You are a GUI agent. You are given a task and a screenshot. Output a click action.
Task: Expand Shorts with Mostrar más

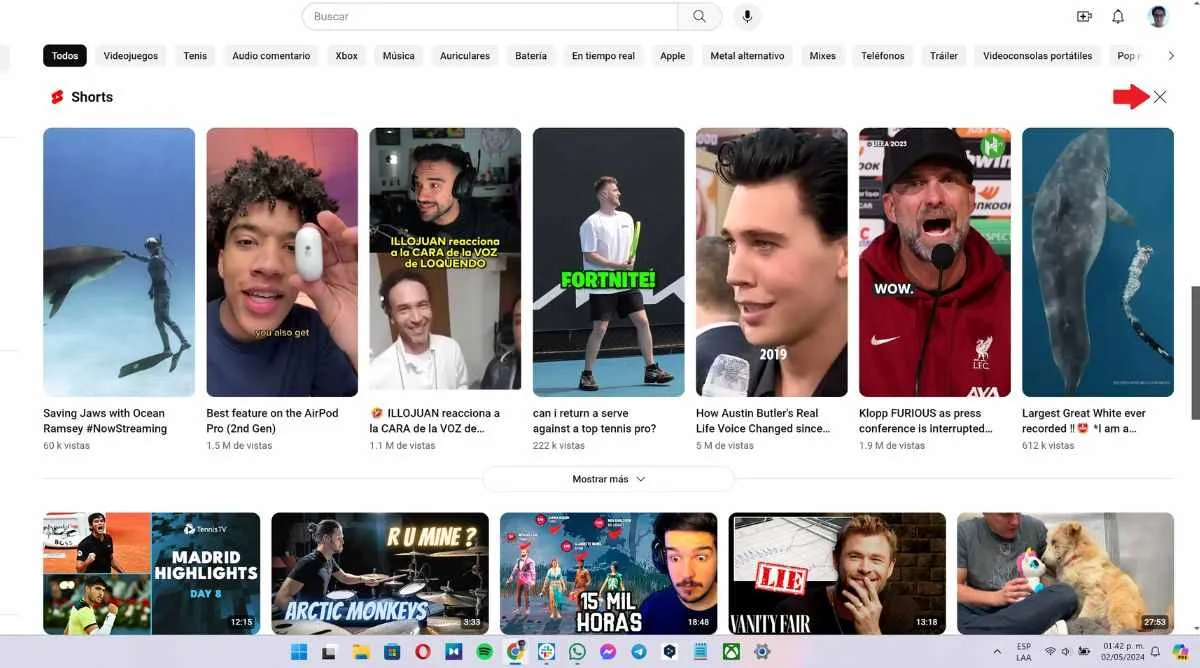click(608, 479)
